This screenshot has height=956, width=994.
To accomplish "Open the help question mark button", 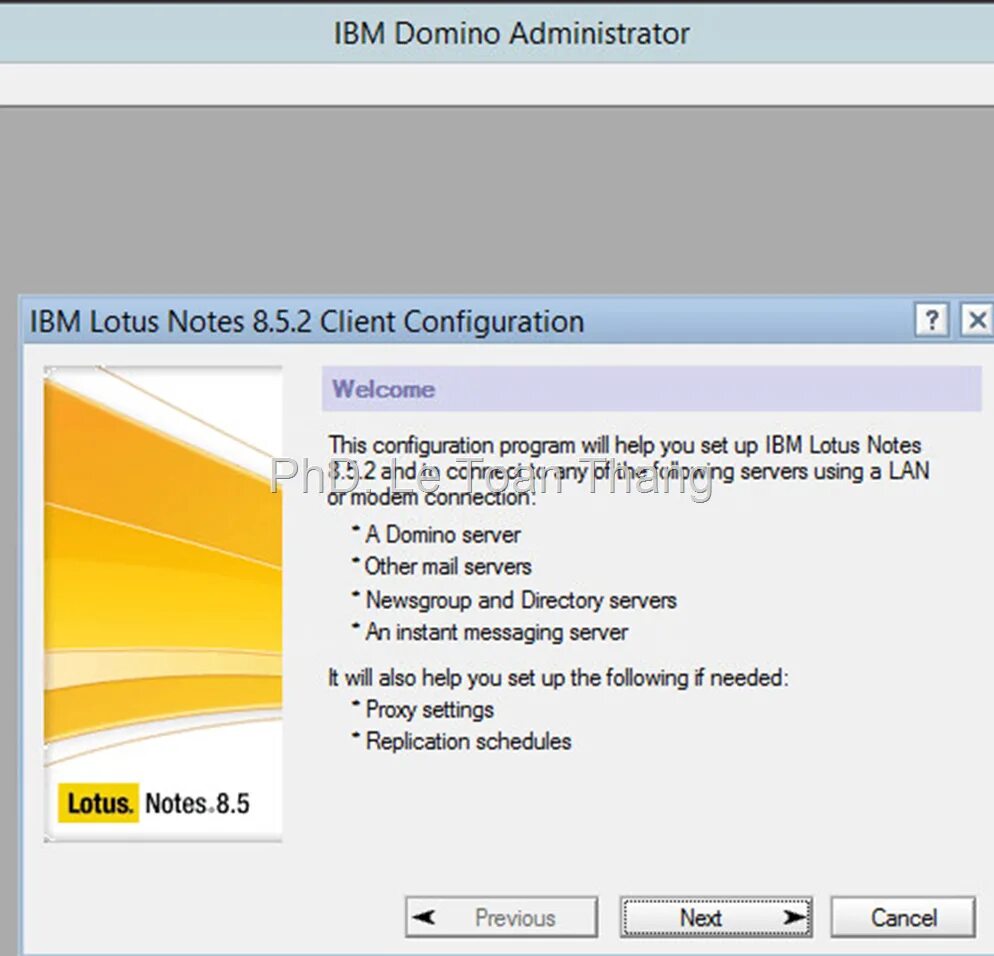I will coord(931,320).
